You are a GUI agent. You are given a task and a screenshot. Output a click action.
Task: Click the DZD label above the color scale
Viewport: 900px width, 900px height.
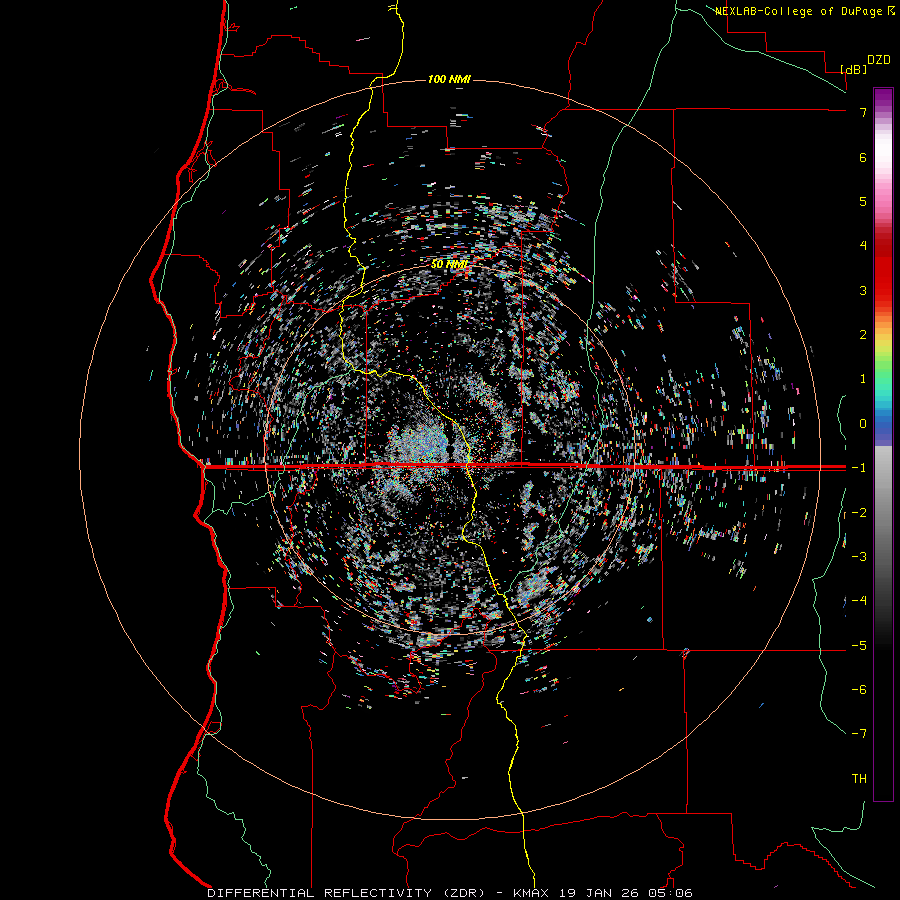(879, 60)
